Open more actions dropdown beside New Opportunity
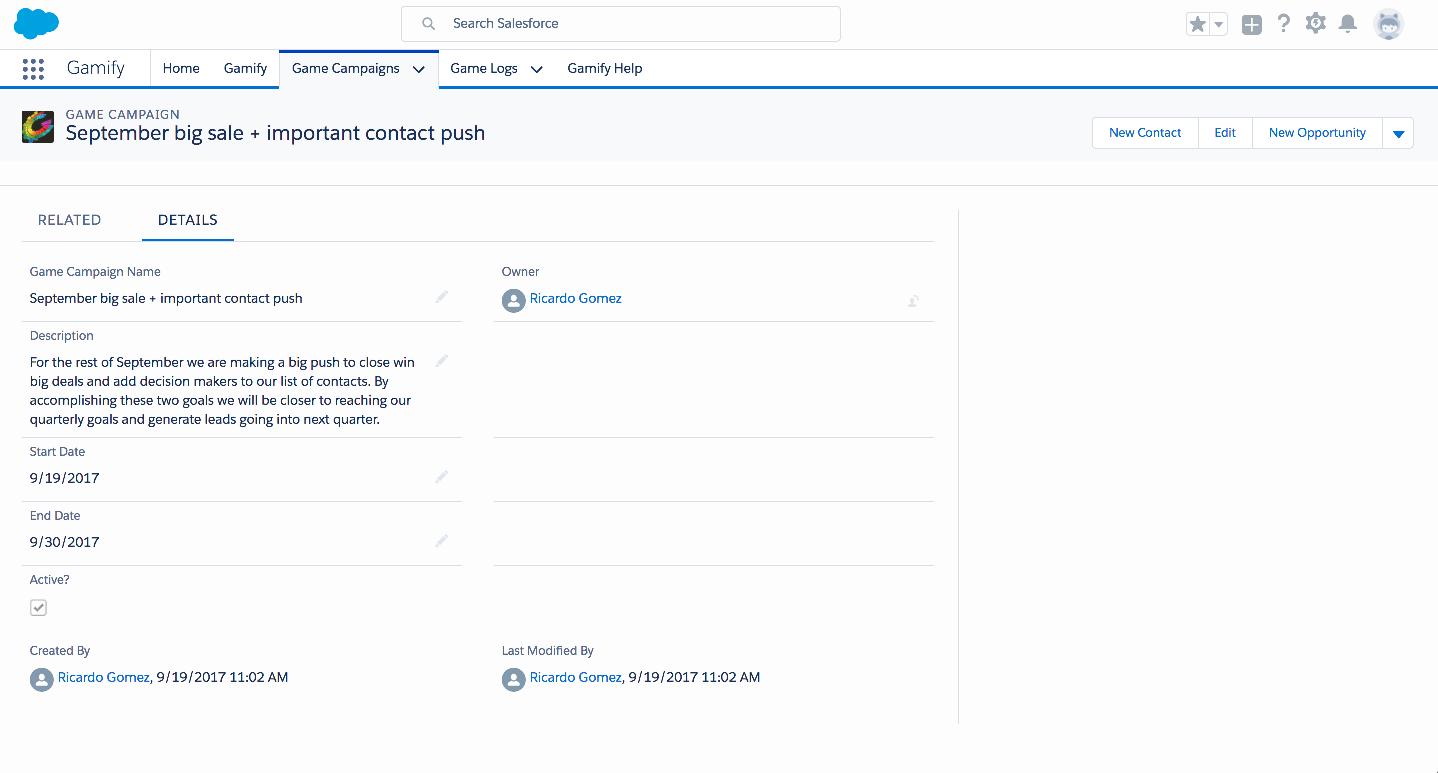The image size is (1438, 773). 1398,133
